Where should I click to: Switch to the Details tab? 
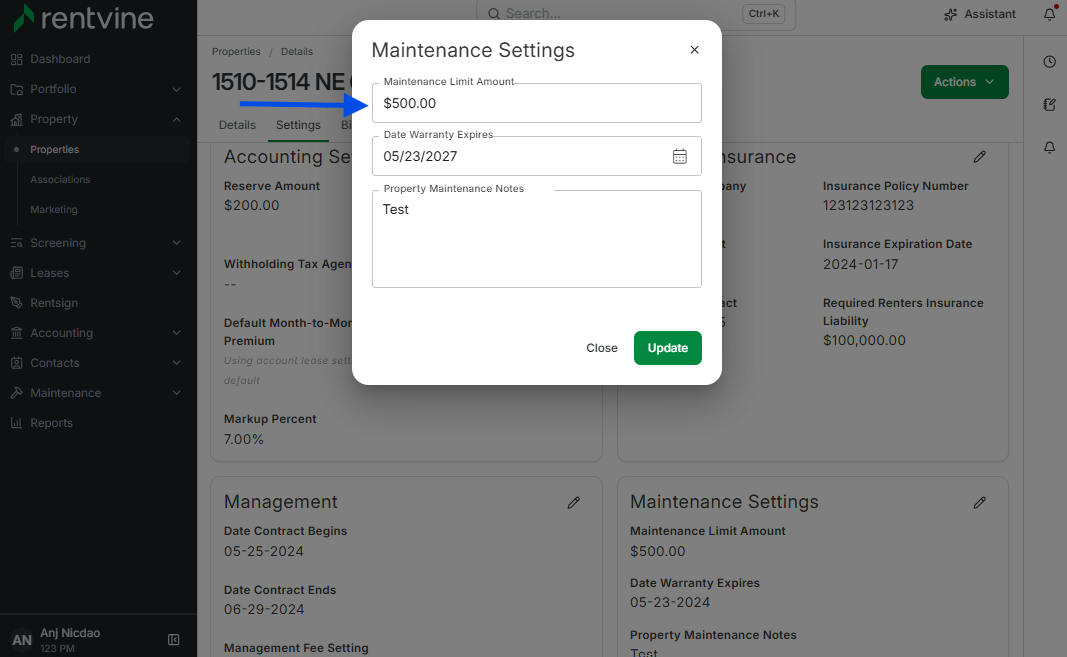pyautogui.click(x=237, y=125)
